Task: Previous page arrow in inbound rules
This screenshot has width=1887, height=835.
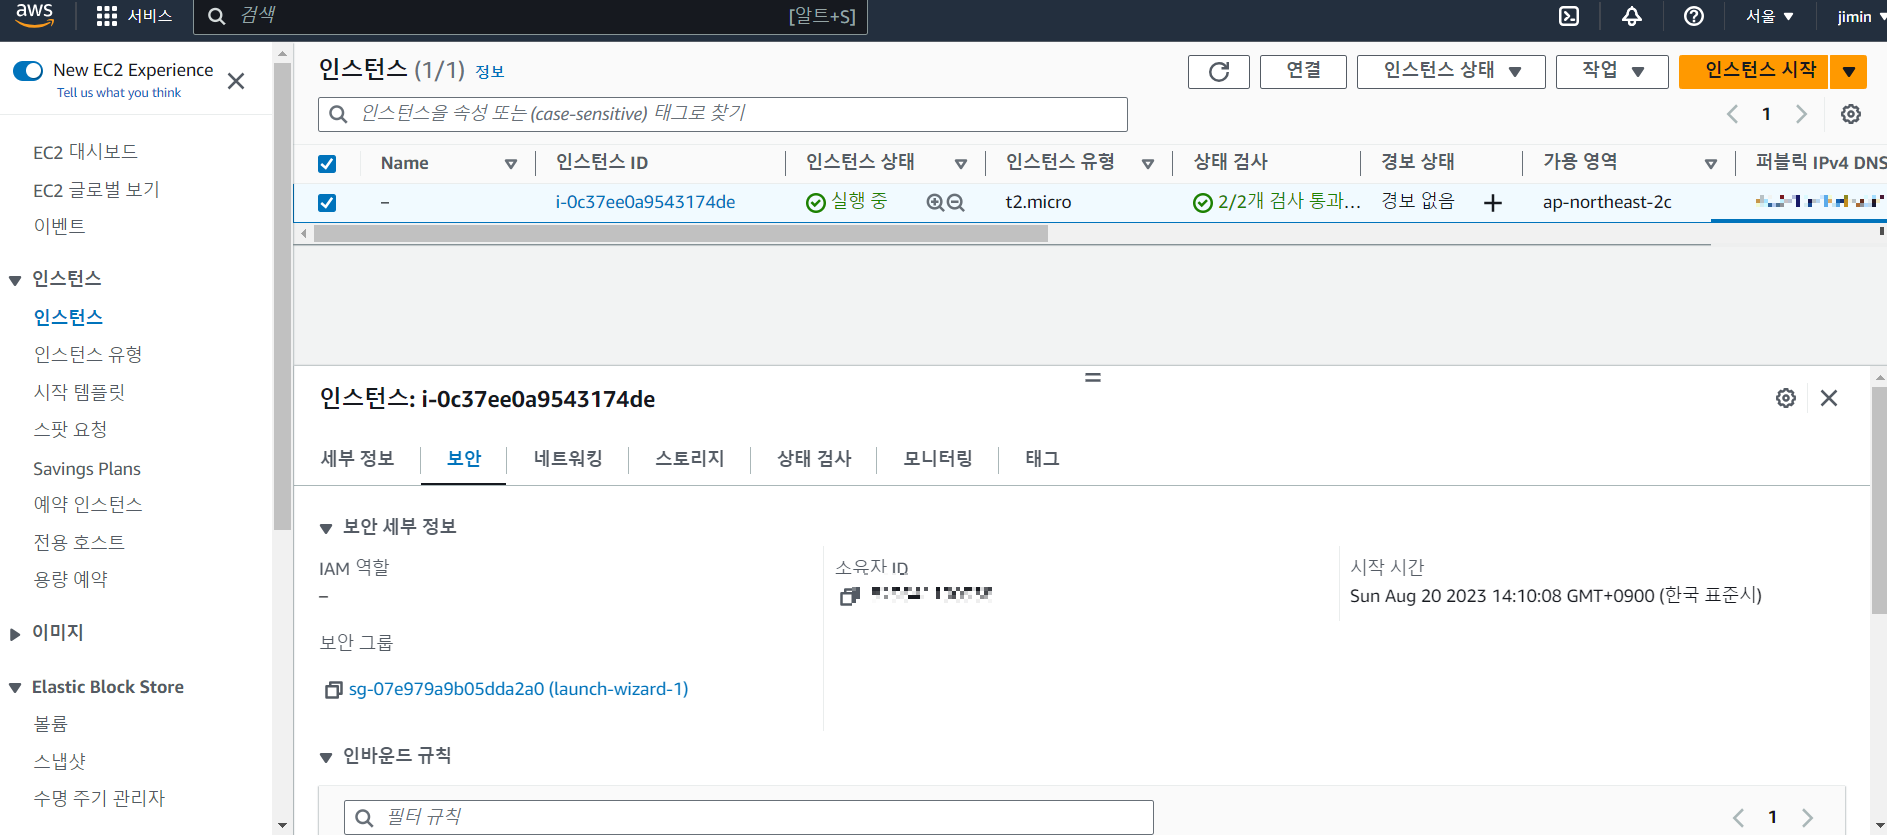Action: [x=1738, y=817]
